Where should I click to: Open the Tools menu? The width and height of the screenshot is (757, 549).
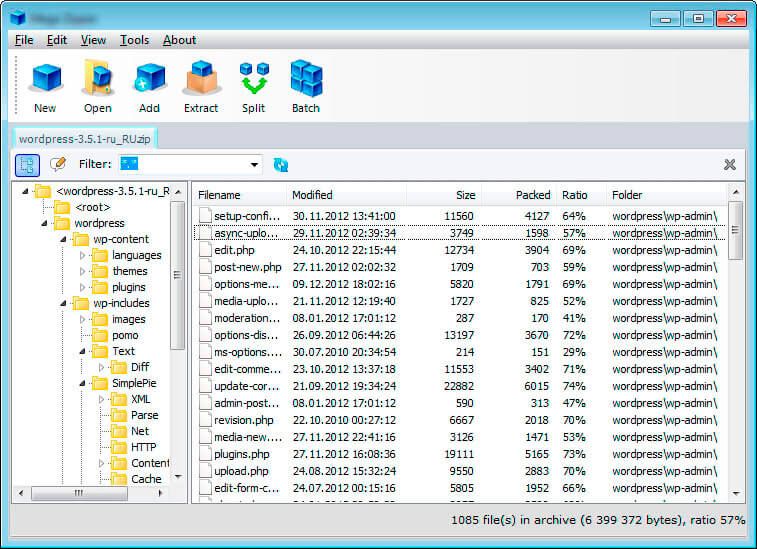(134, 40)
